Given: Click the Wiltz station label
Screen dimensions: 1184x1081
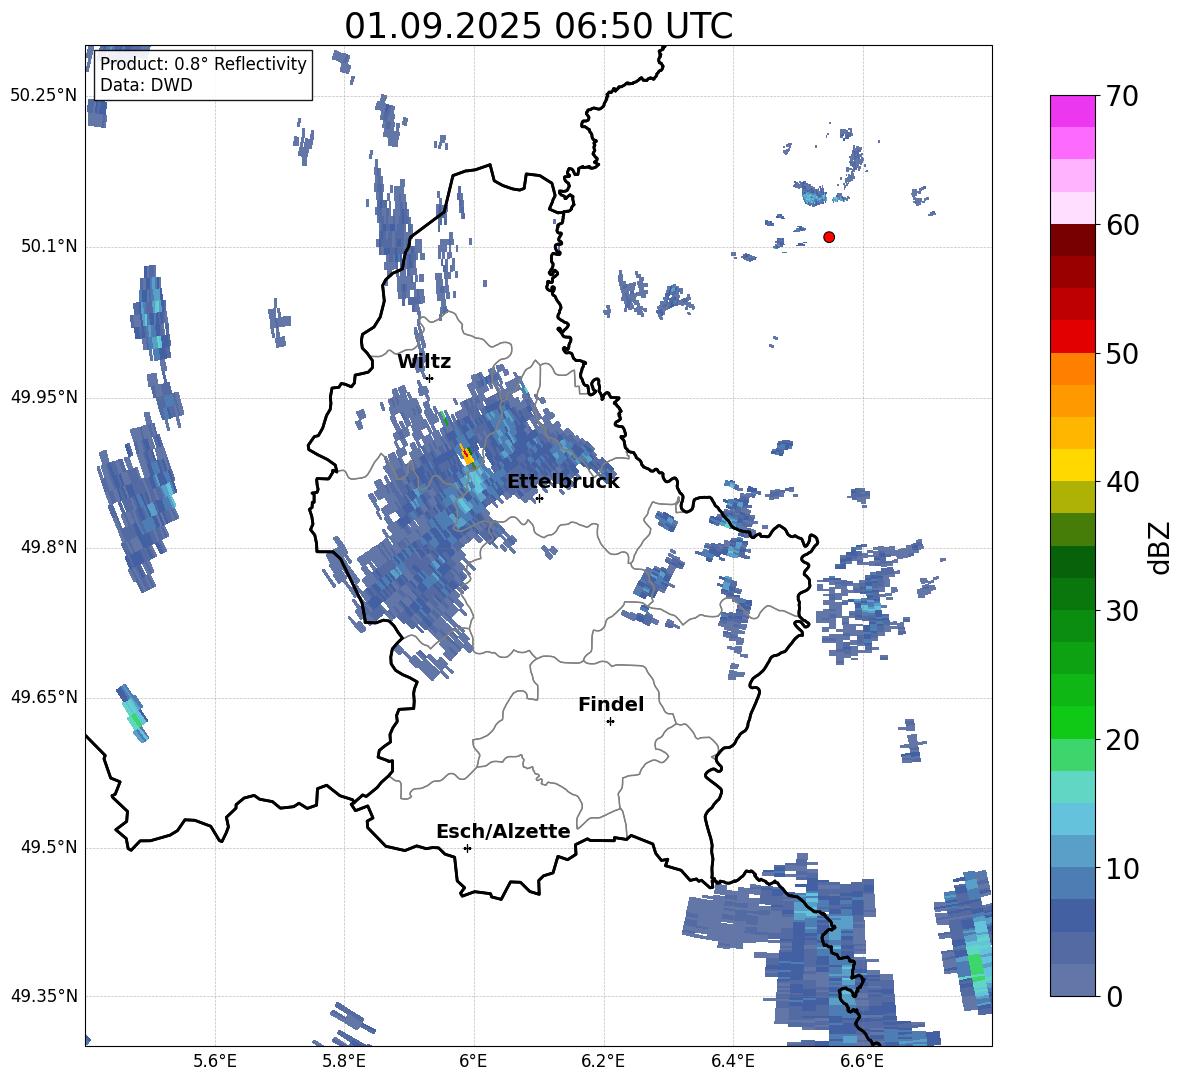Looking at the screenshot, I should 424,362.
